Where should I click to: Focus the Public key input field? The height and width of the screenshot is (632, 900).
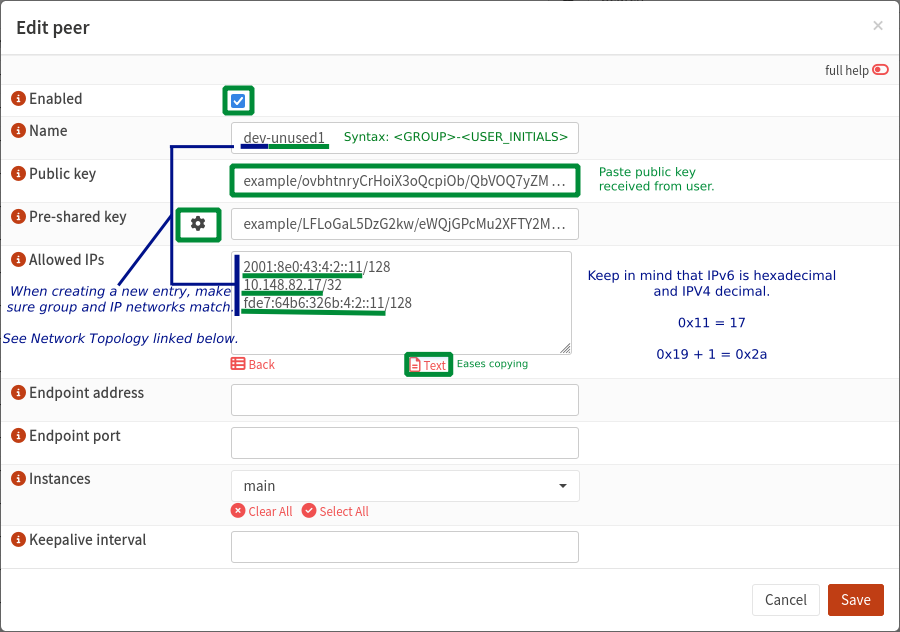pyautogui.click(x=405, y=181)
